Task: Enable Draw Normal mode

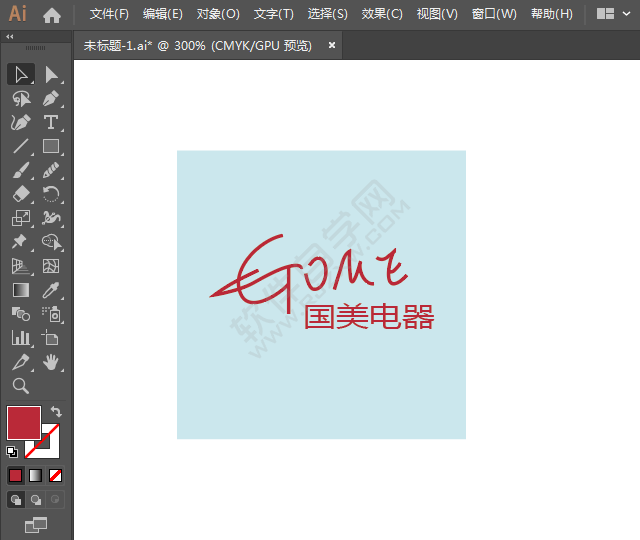Action: [x=16, y=500]
